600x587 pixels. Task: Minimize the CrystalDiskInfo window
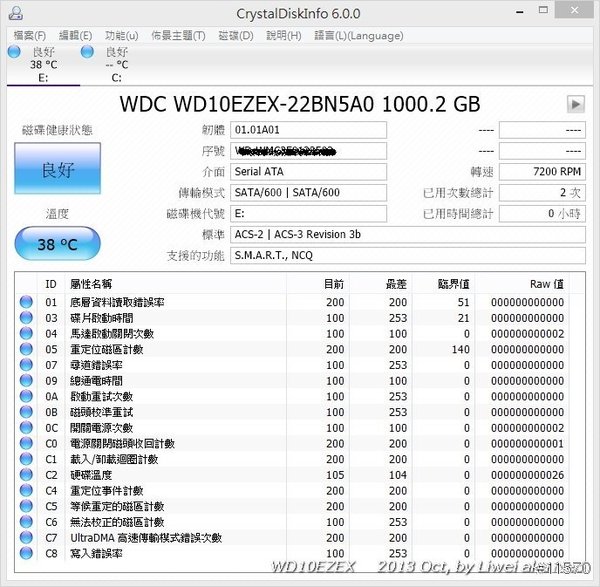coord(520,11)
